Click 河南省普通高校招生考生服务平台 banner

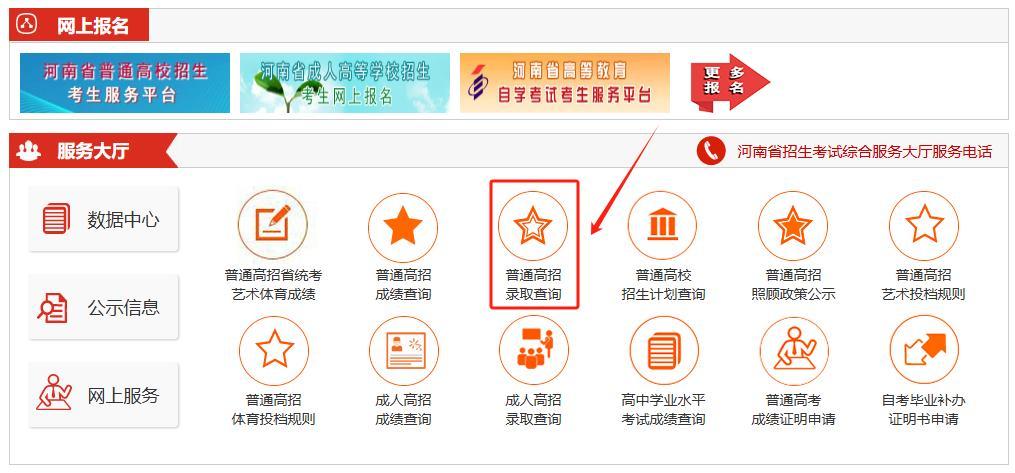(125, 83)
